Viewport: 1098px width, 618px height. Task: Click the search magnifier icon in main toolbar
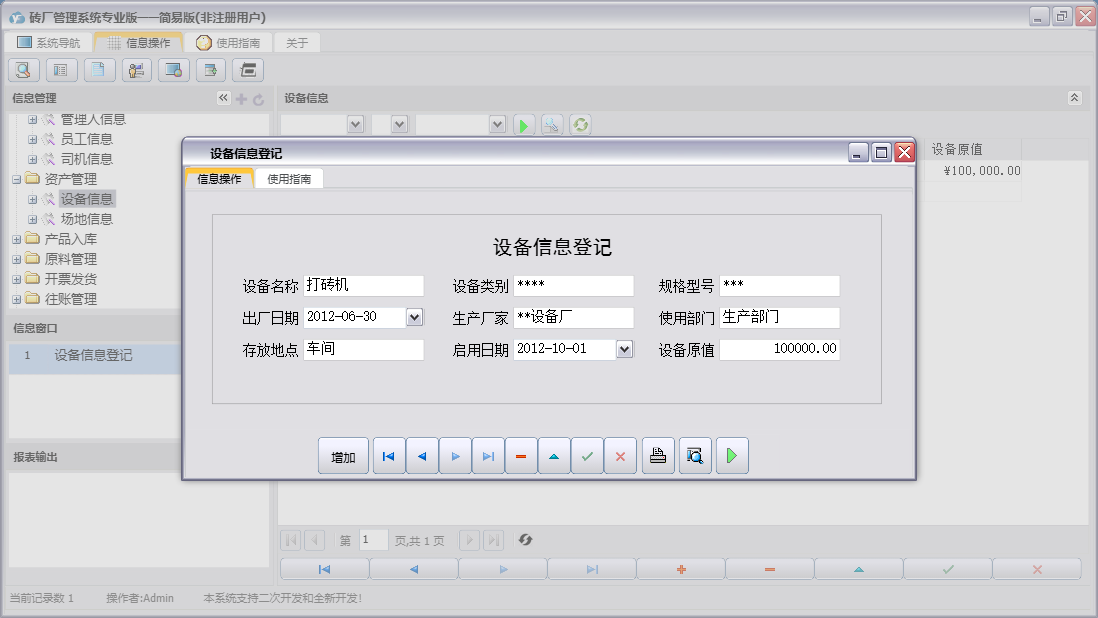[x=24, y=70]
